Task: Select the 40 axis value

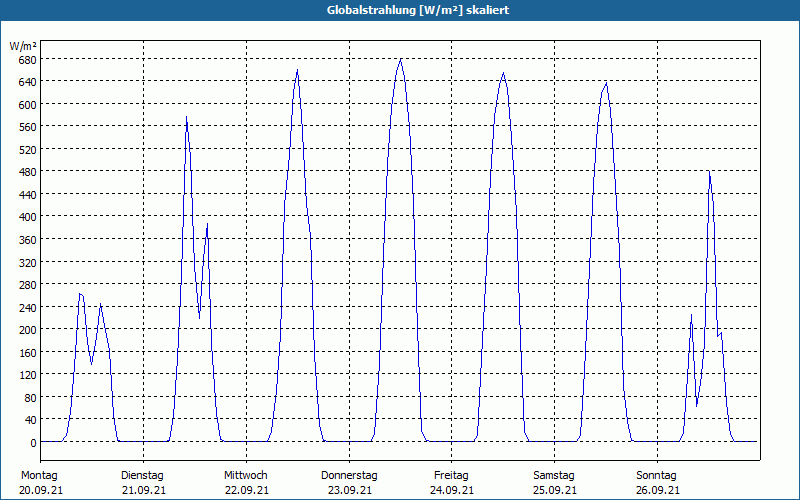Action: click(x=30, y=420)
